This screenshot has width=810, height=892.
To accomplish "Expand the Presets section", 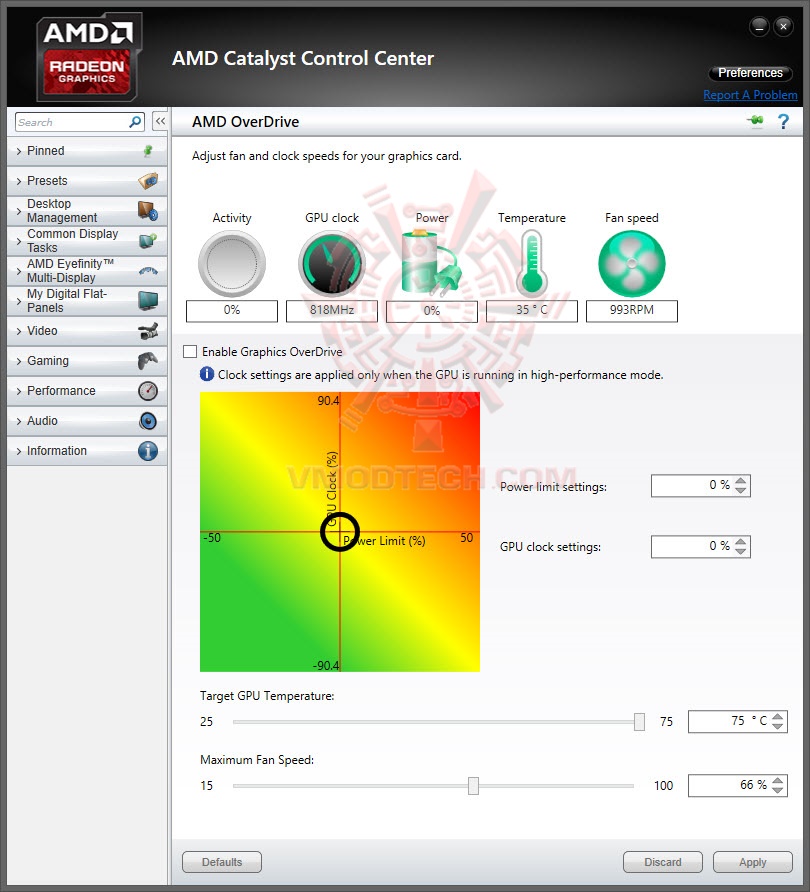I will pyautogui.click(x=87, y=181).
